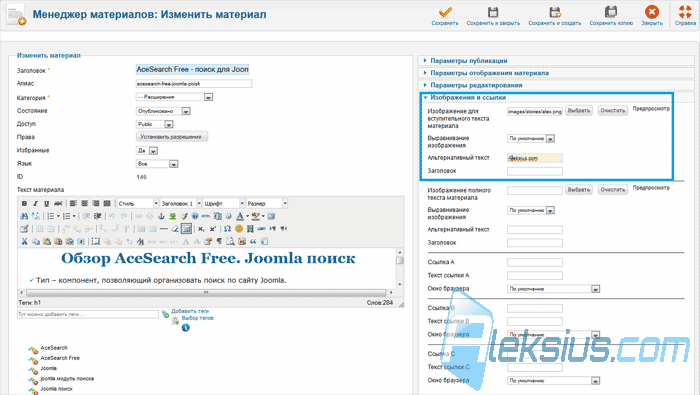Click in the Алиас input field

coord(194,83)
